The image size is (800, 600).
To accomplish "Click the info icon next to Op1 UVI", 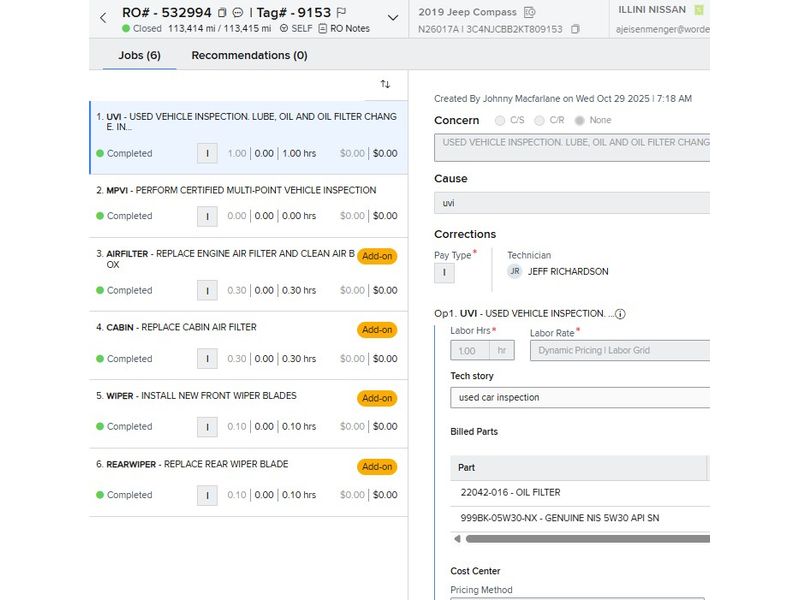I will pos(620,314).
